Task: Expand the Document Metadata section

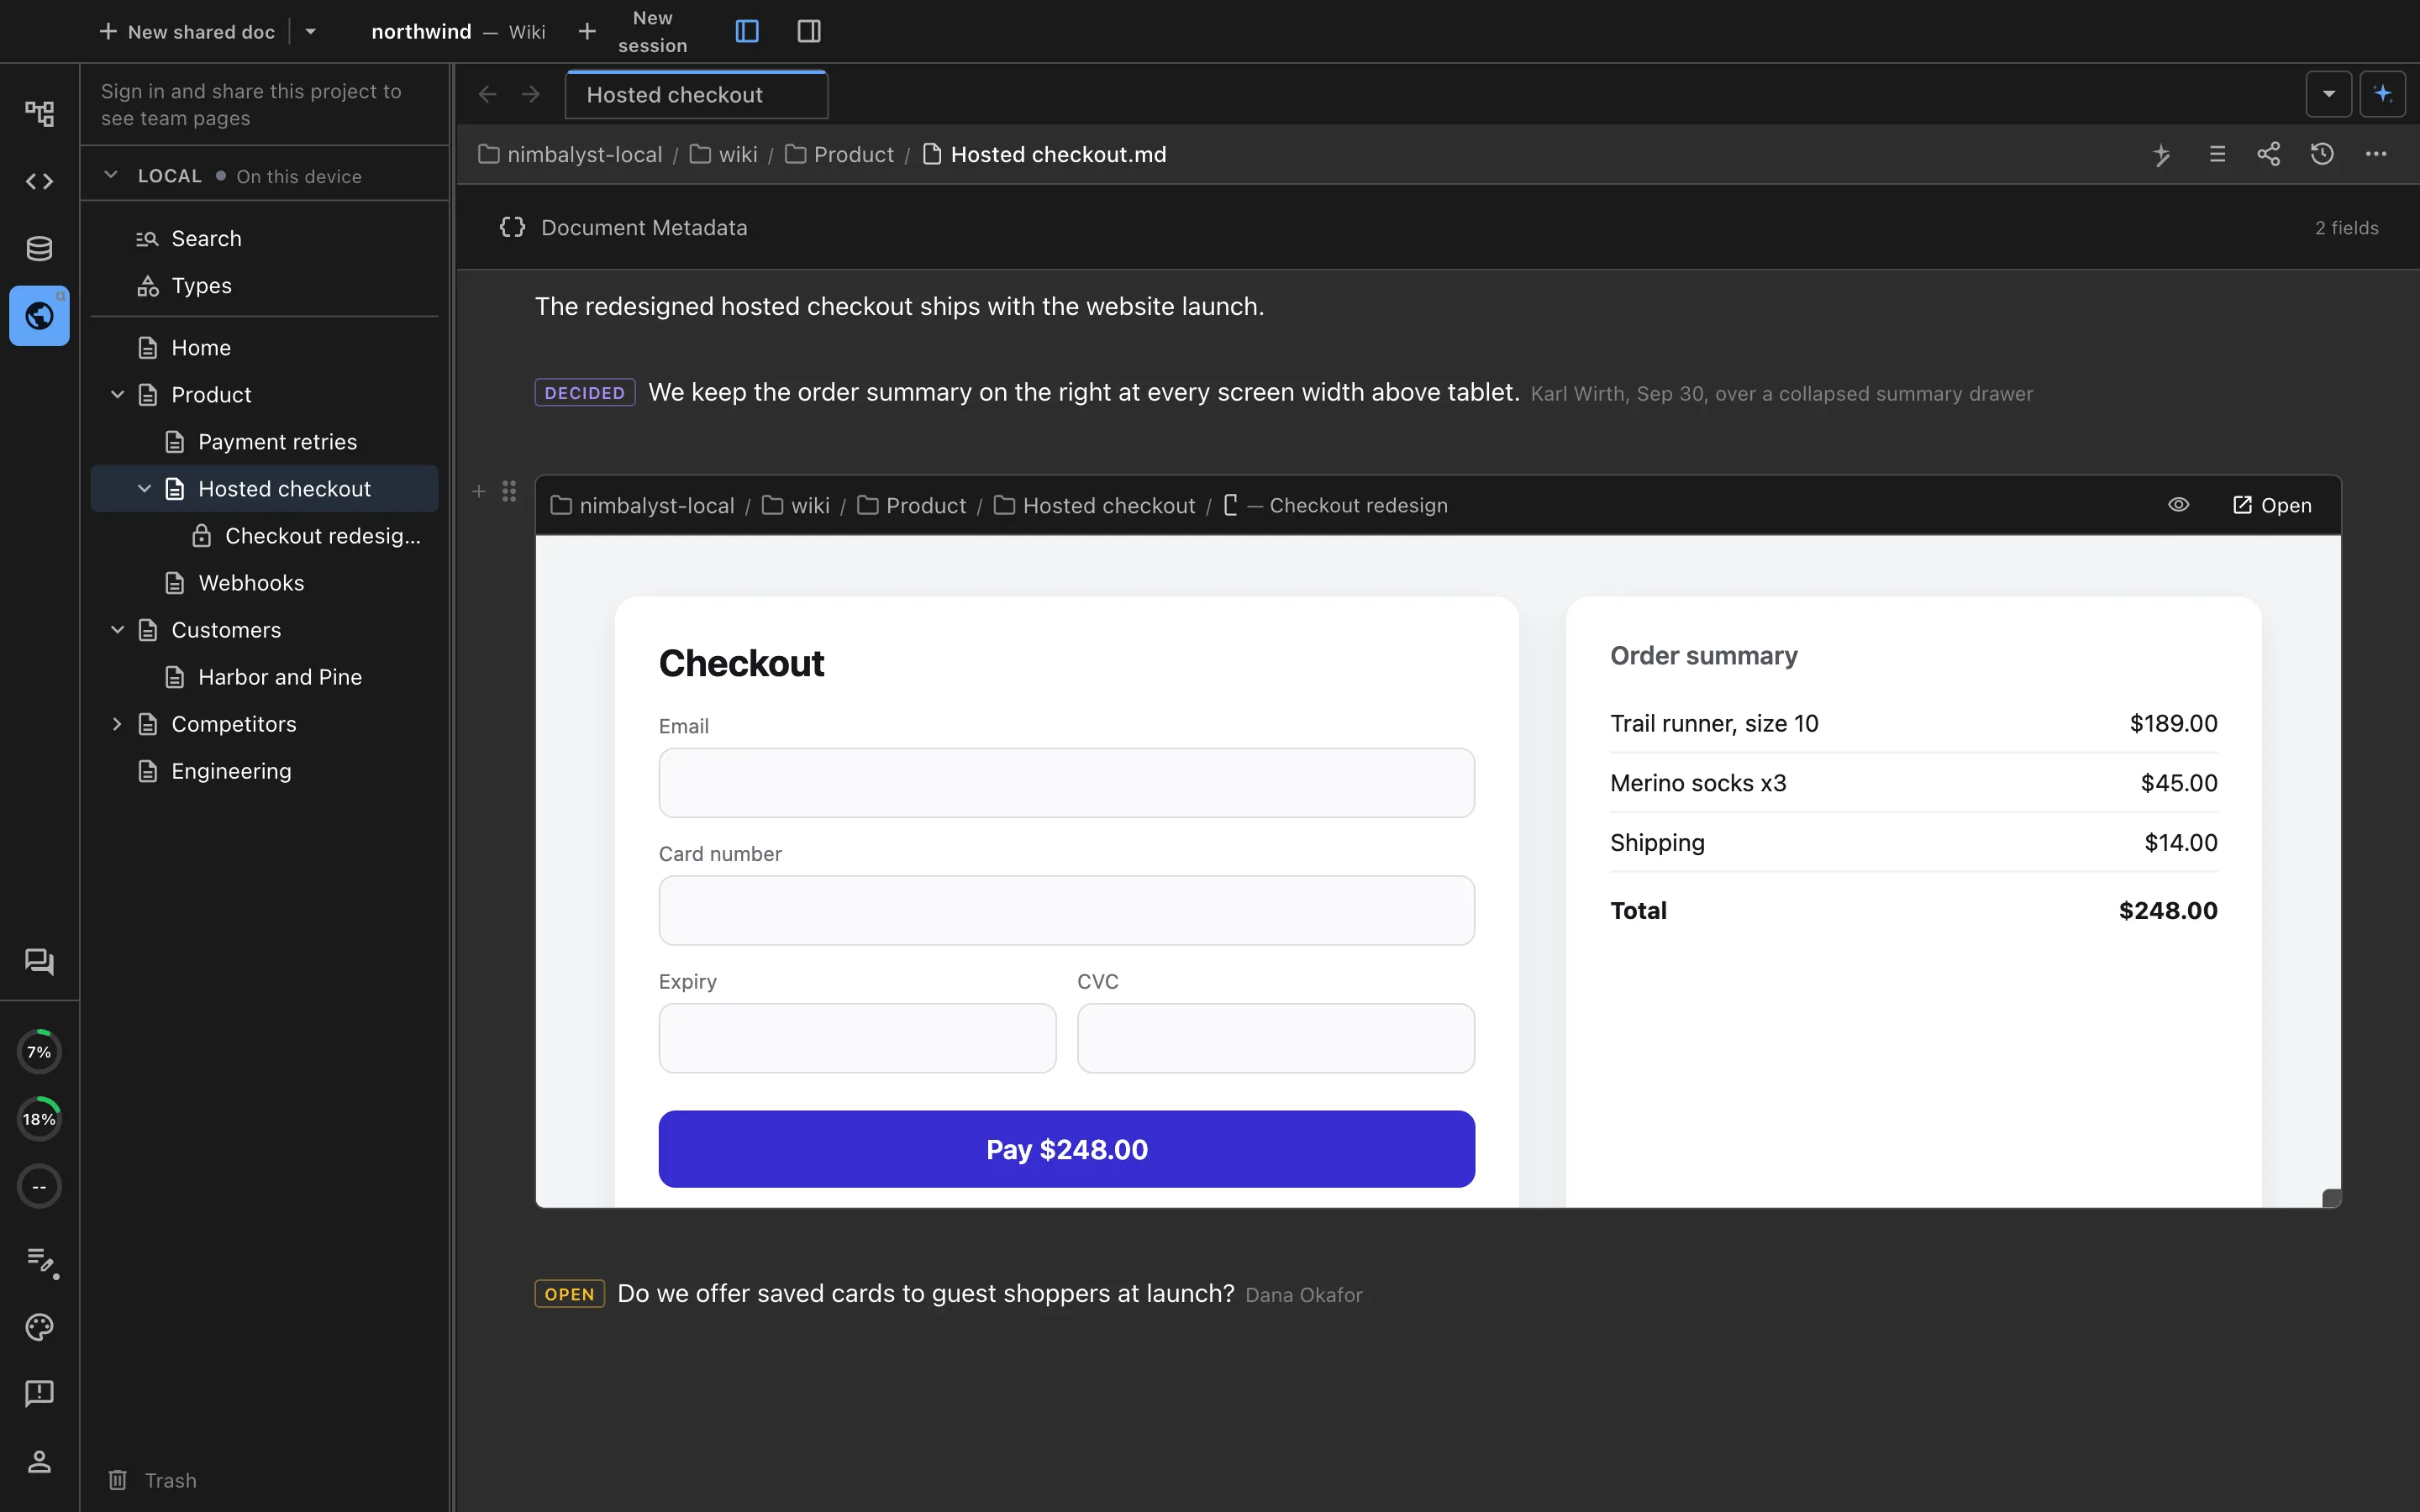Action: pyautogui.click(x=1438, y=228)
